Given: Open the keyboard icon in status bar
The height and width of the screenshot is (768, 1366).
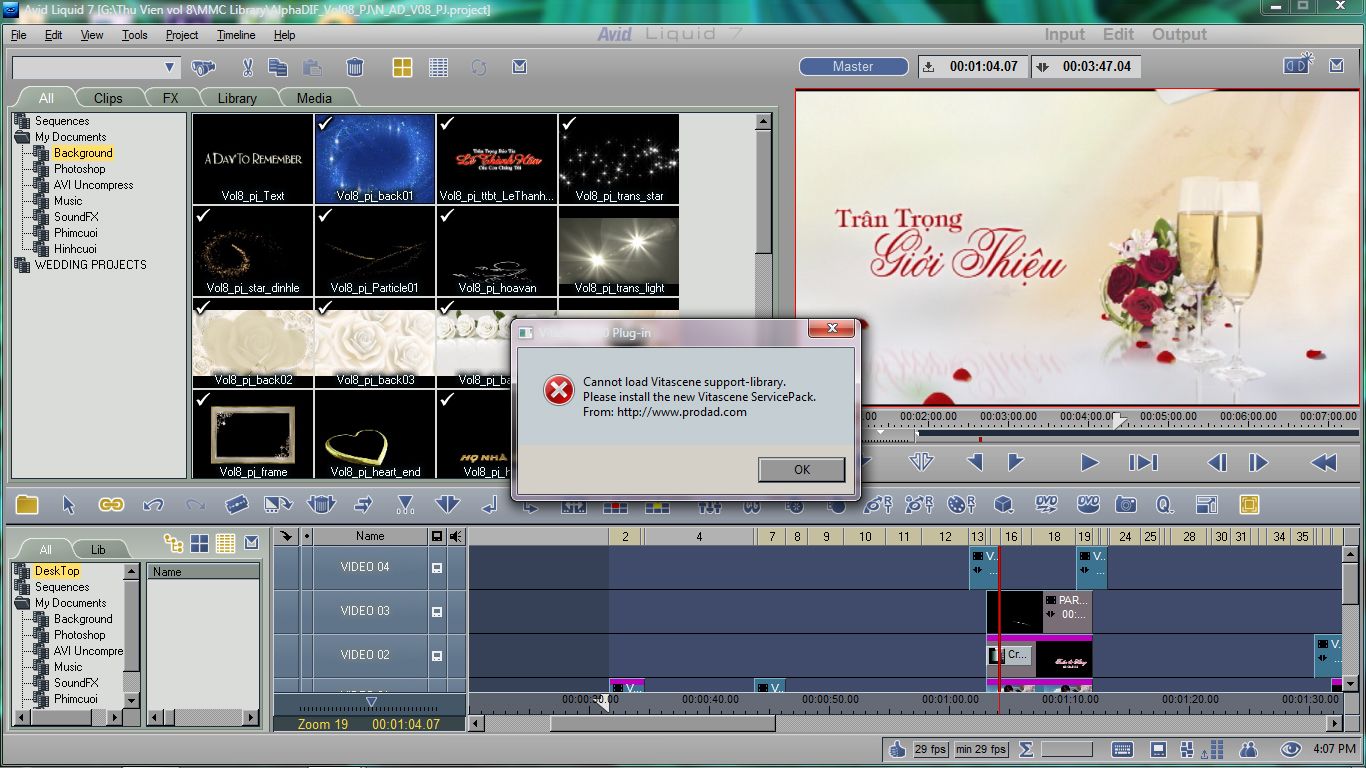Looking at the screenshot, I should pyautogui.click(x=1122, y=749).
